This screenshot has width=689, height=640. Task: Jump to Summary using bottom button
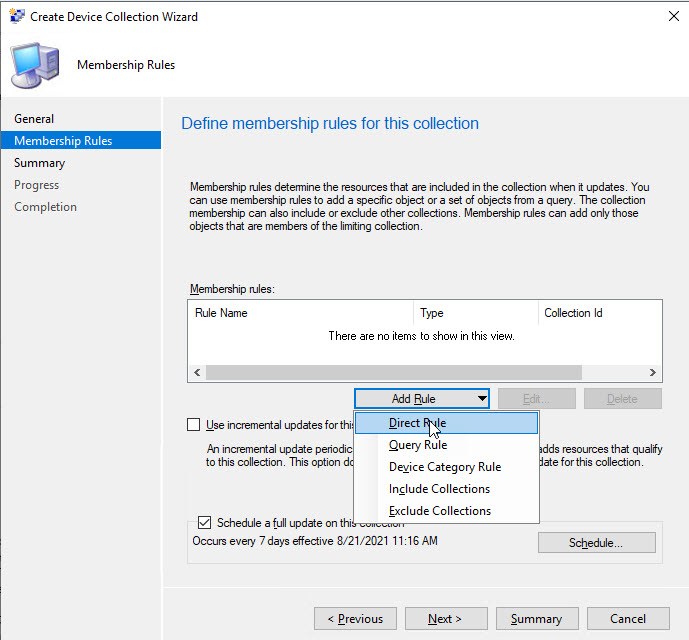536,619
